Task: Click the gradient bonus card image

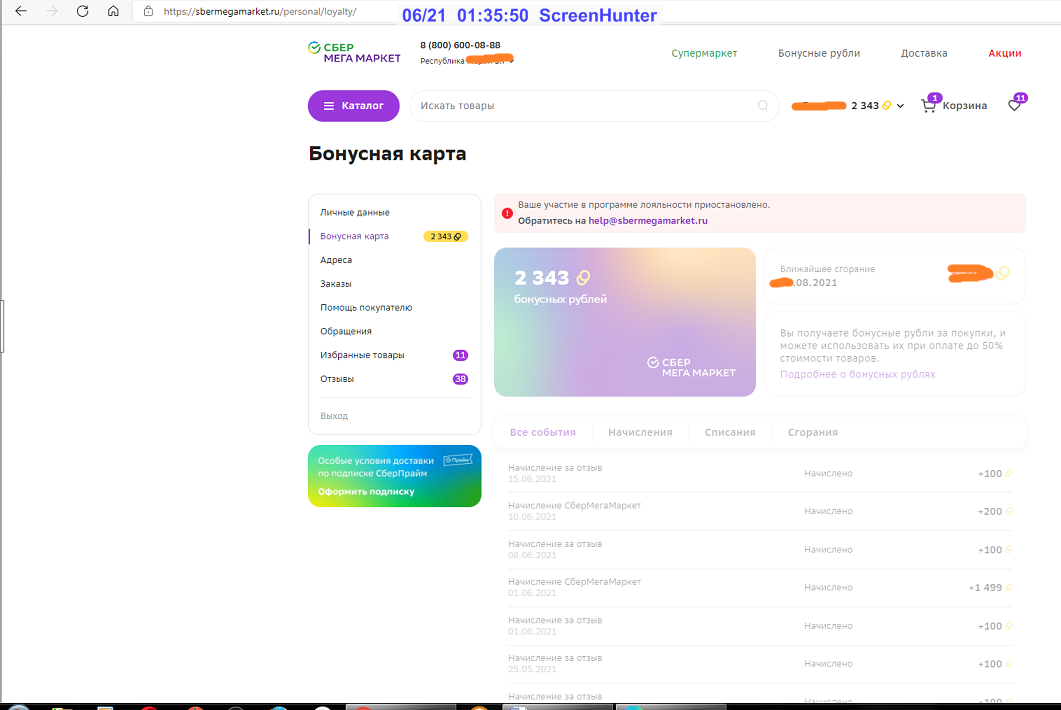Action: 625,322
